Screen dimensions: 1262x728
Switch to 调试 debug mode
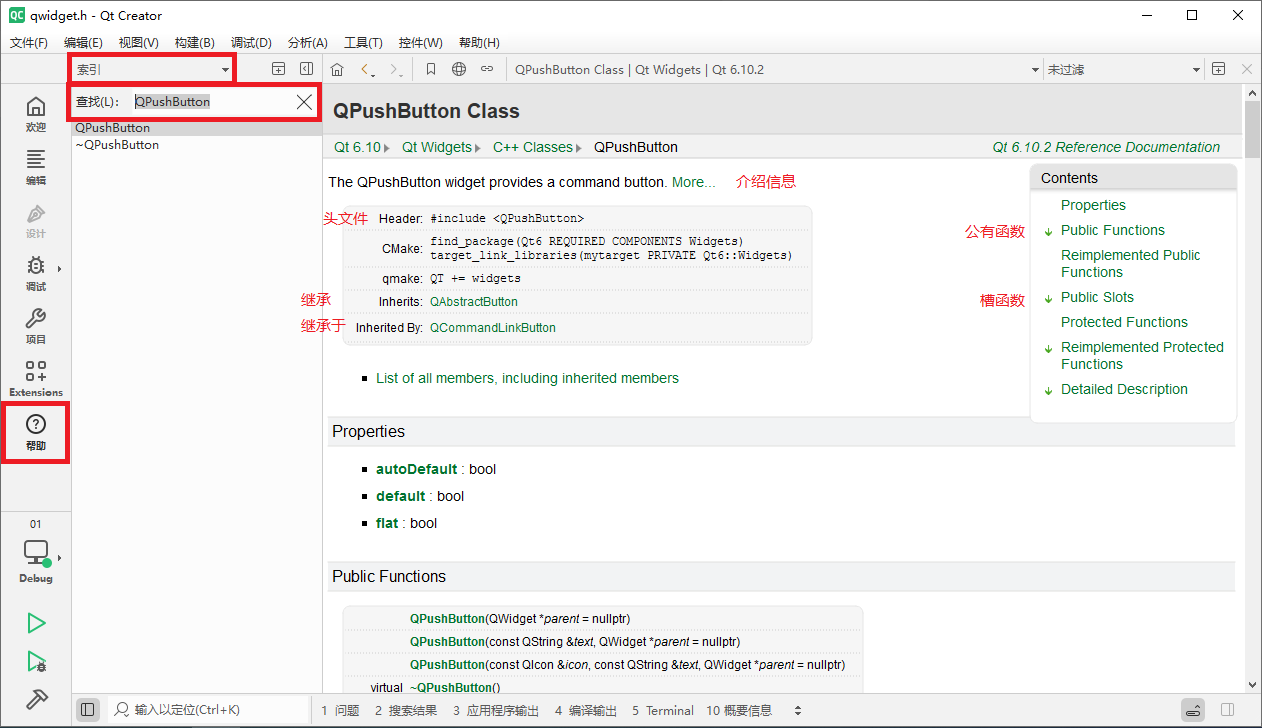(x=36, y=273)
